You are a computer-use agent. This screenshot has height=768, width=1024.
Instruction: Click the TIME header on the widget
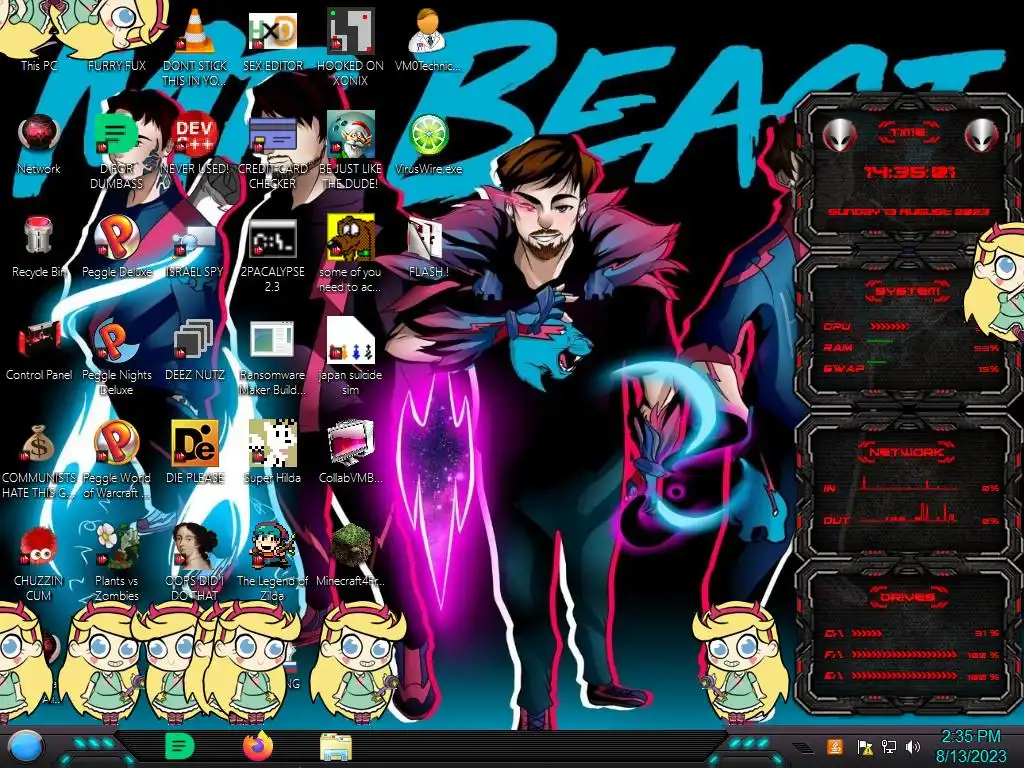908,133
